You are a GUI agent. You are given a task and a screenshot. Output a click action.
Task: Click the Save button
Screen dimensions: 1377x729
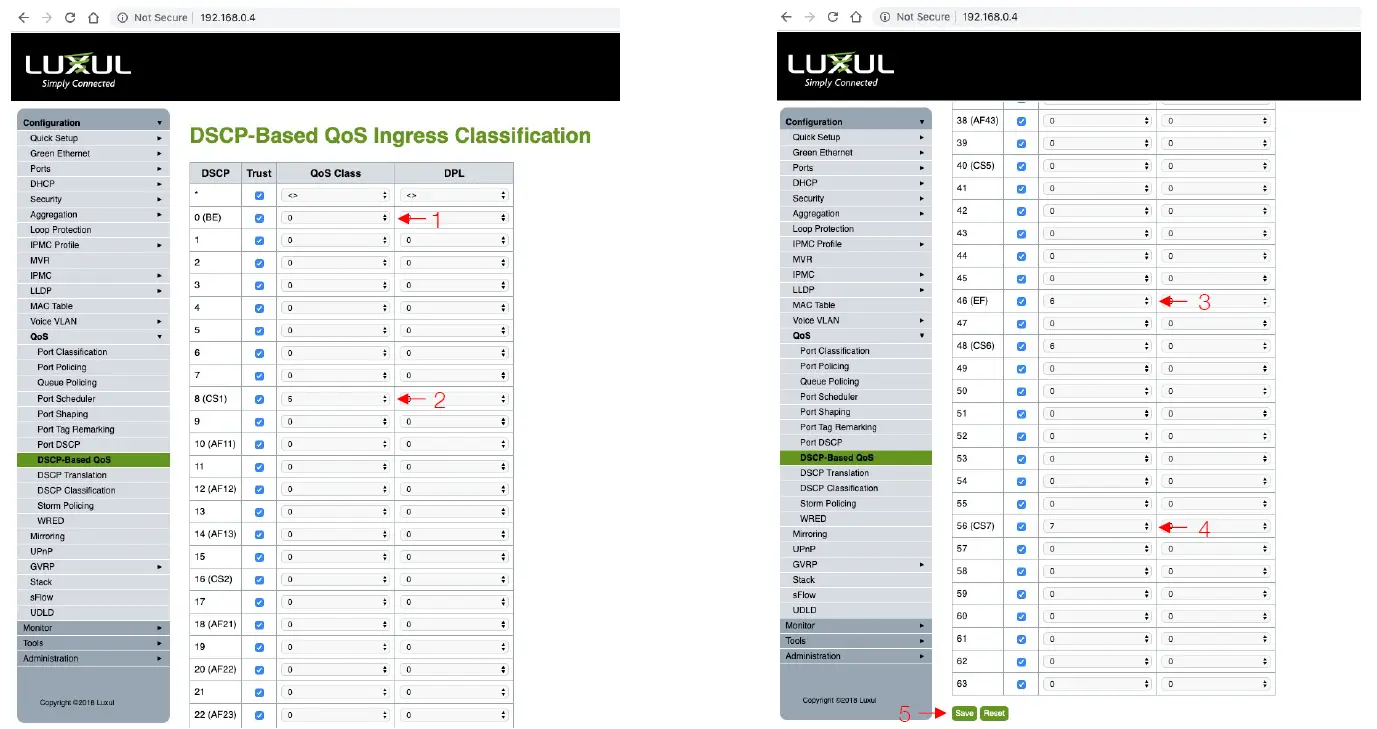pyautogui.click(x=963, y=713)
